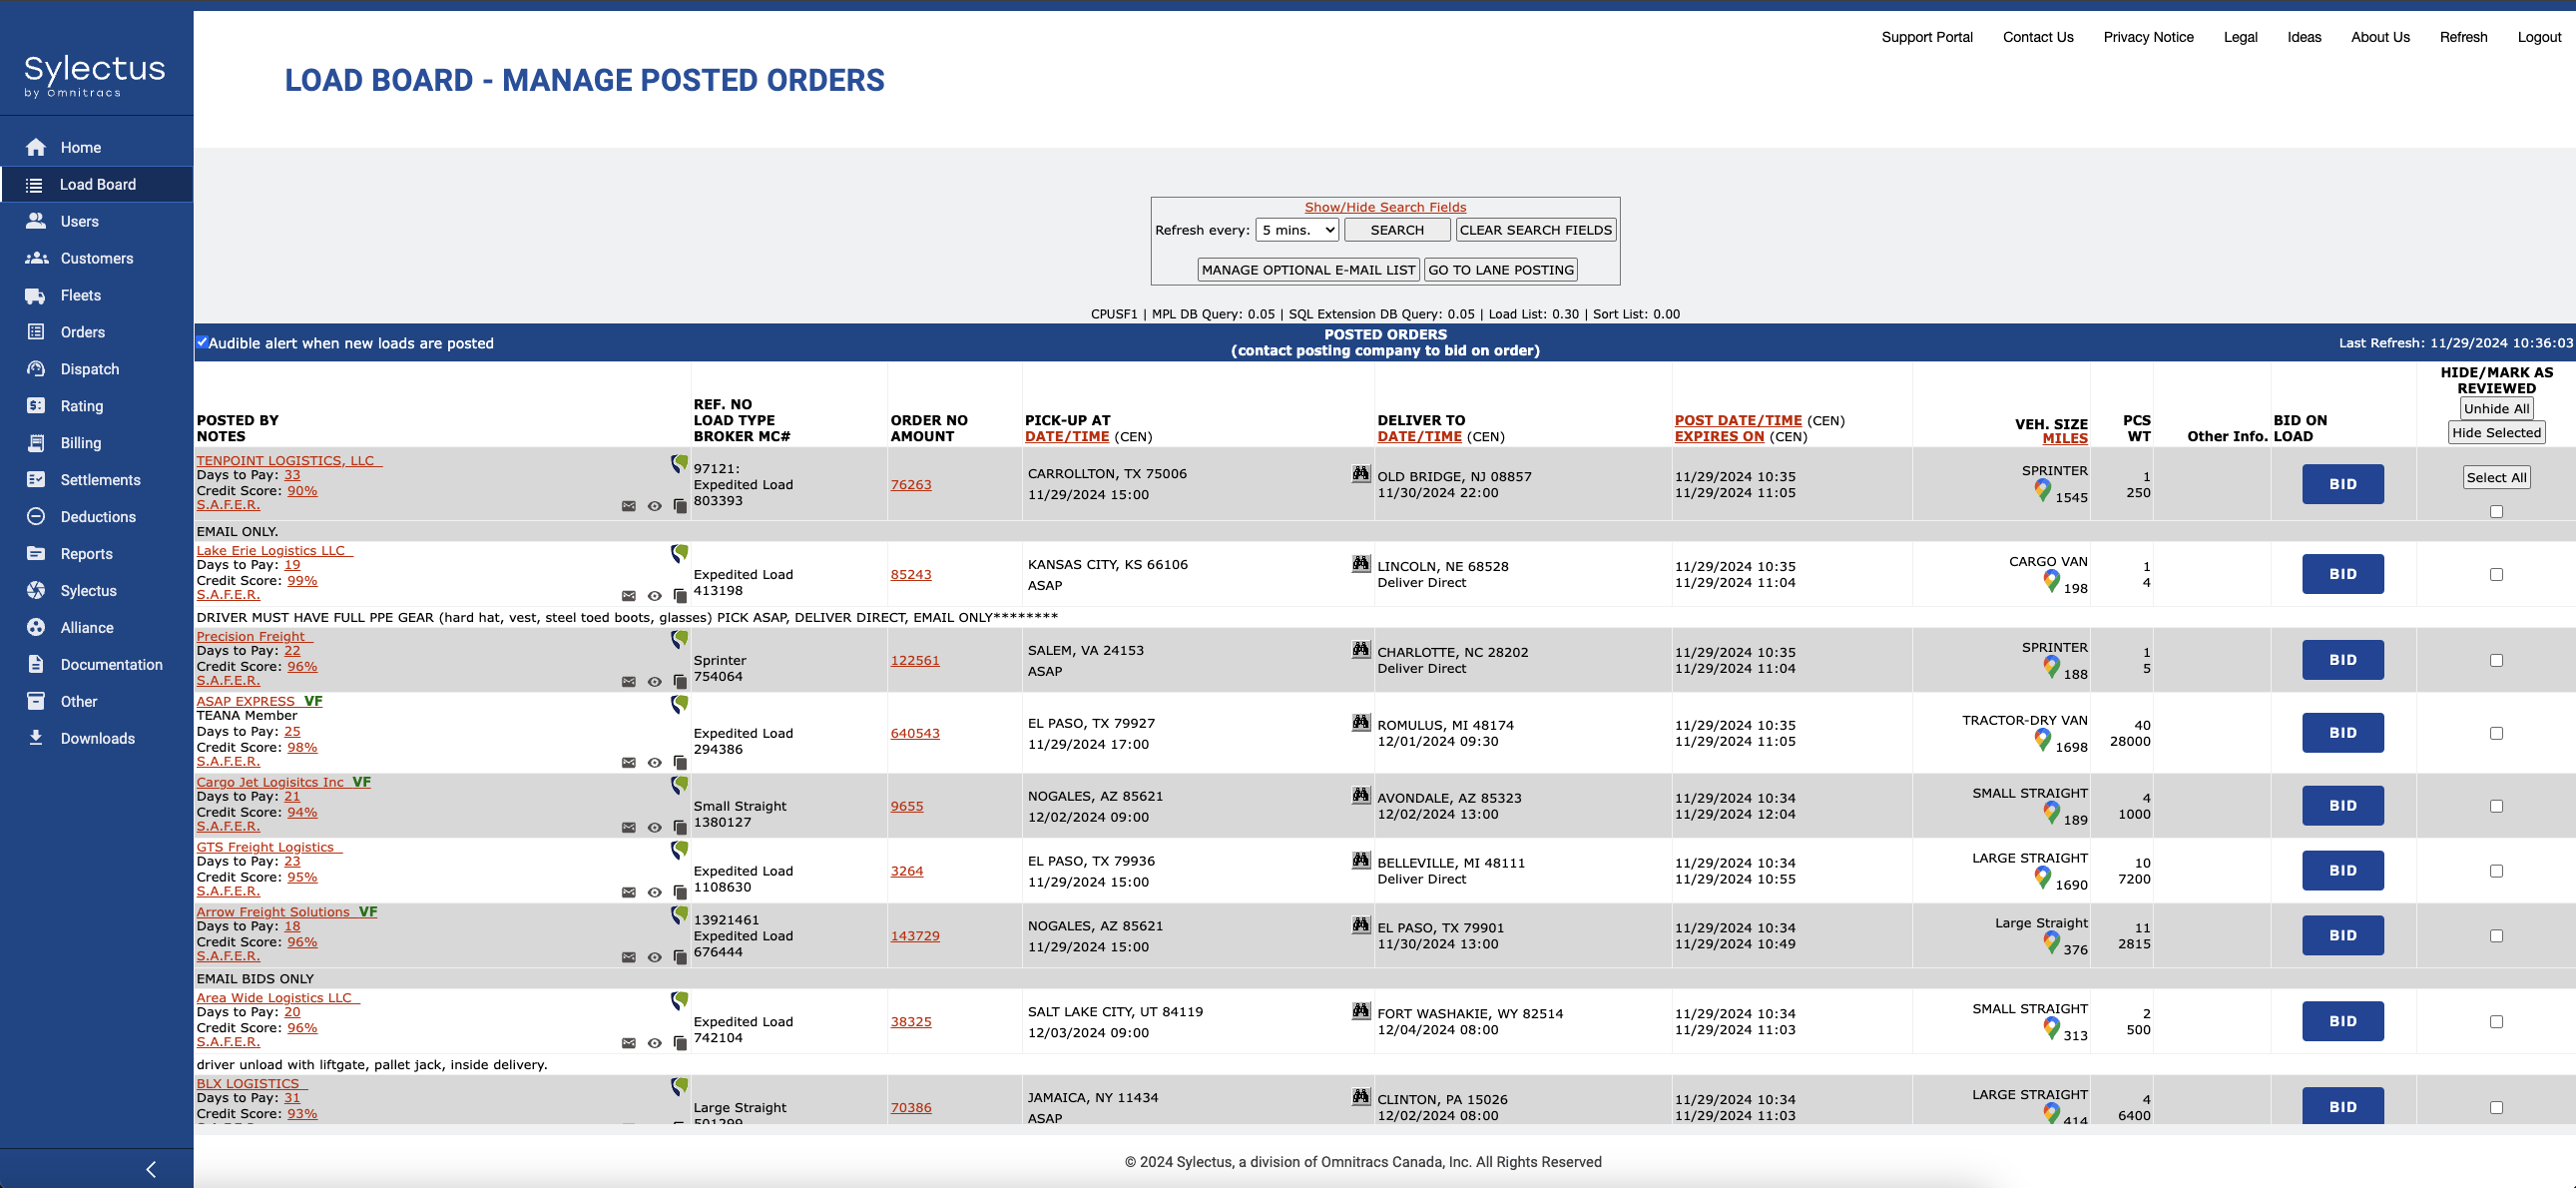Click GO TO LANE POSTING button

1500,270
